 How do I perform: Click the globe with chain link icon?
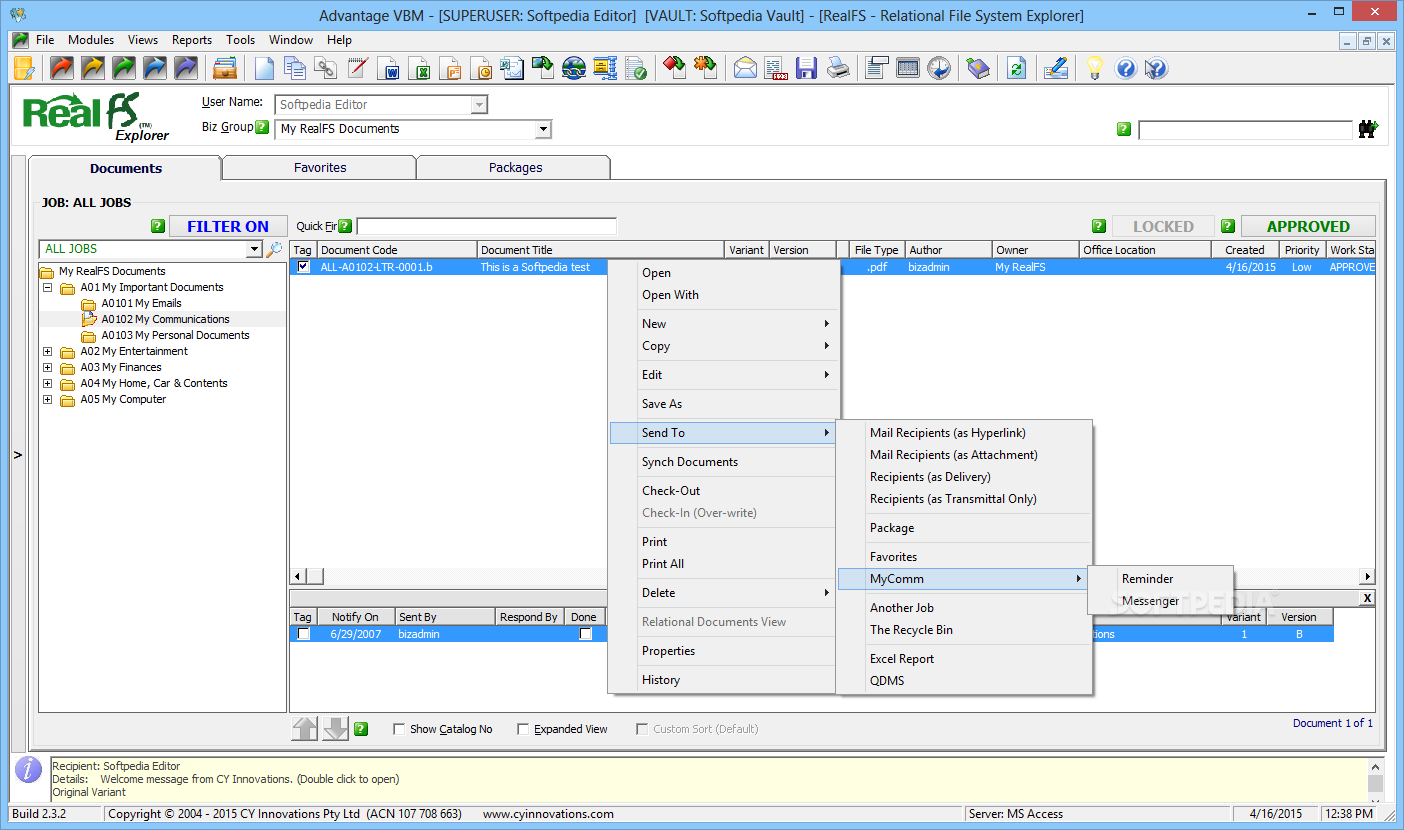(574, 68)
